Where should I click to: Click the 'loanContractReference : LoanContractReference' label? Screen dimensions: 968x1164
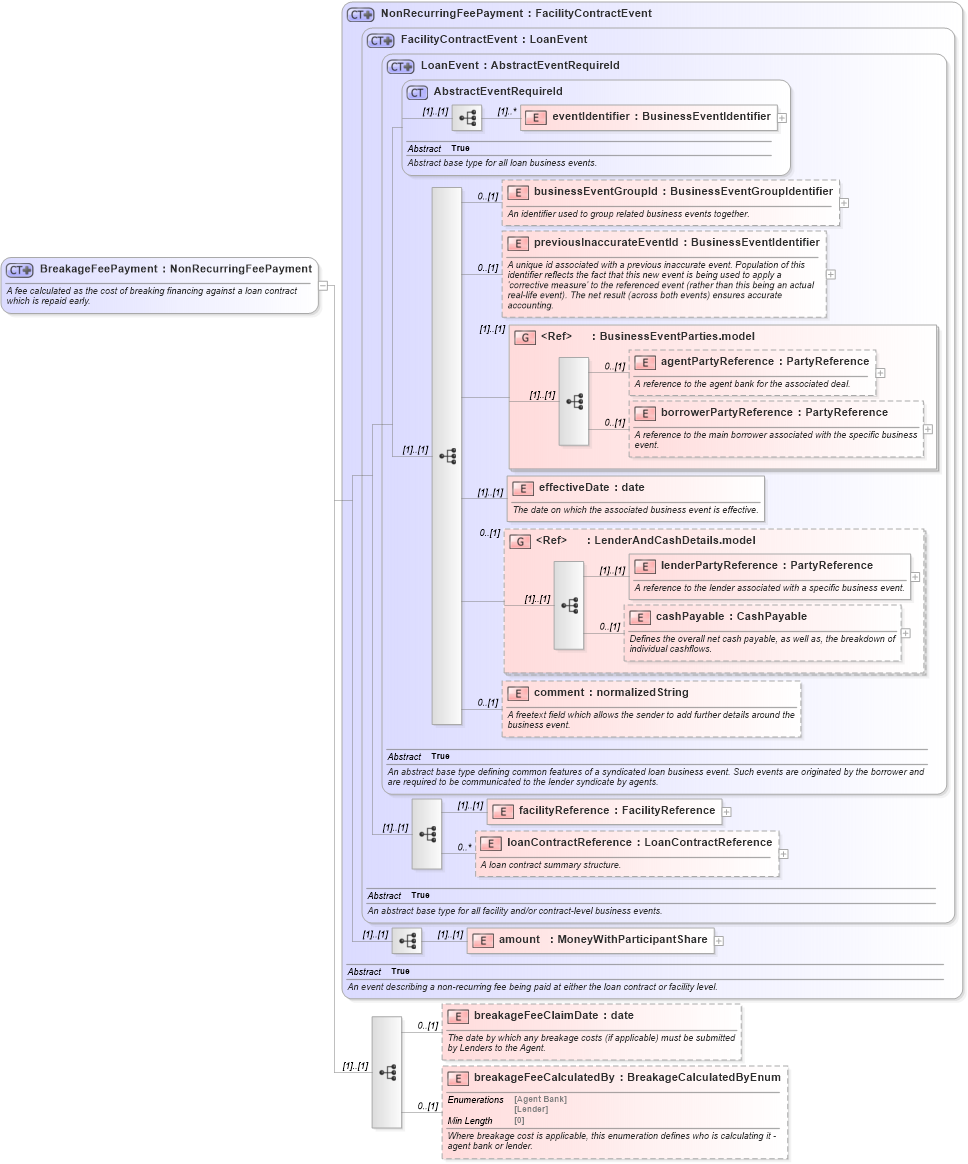click(x=640, y=843)
